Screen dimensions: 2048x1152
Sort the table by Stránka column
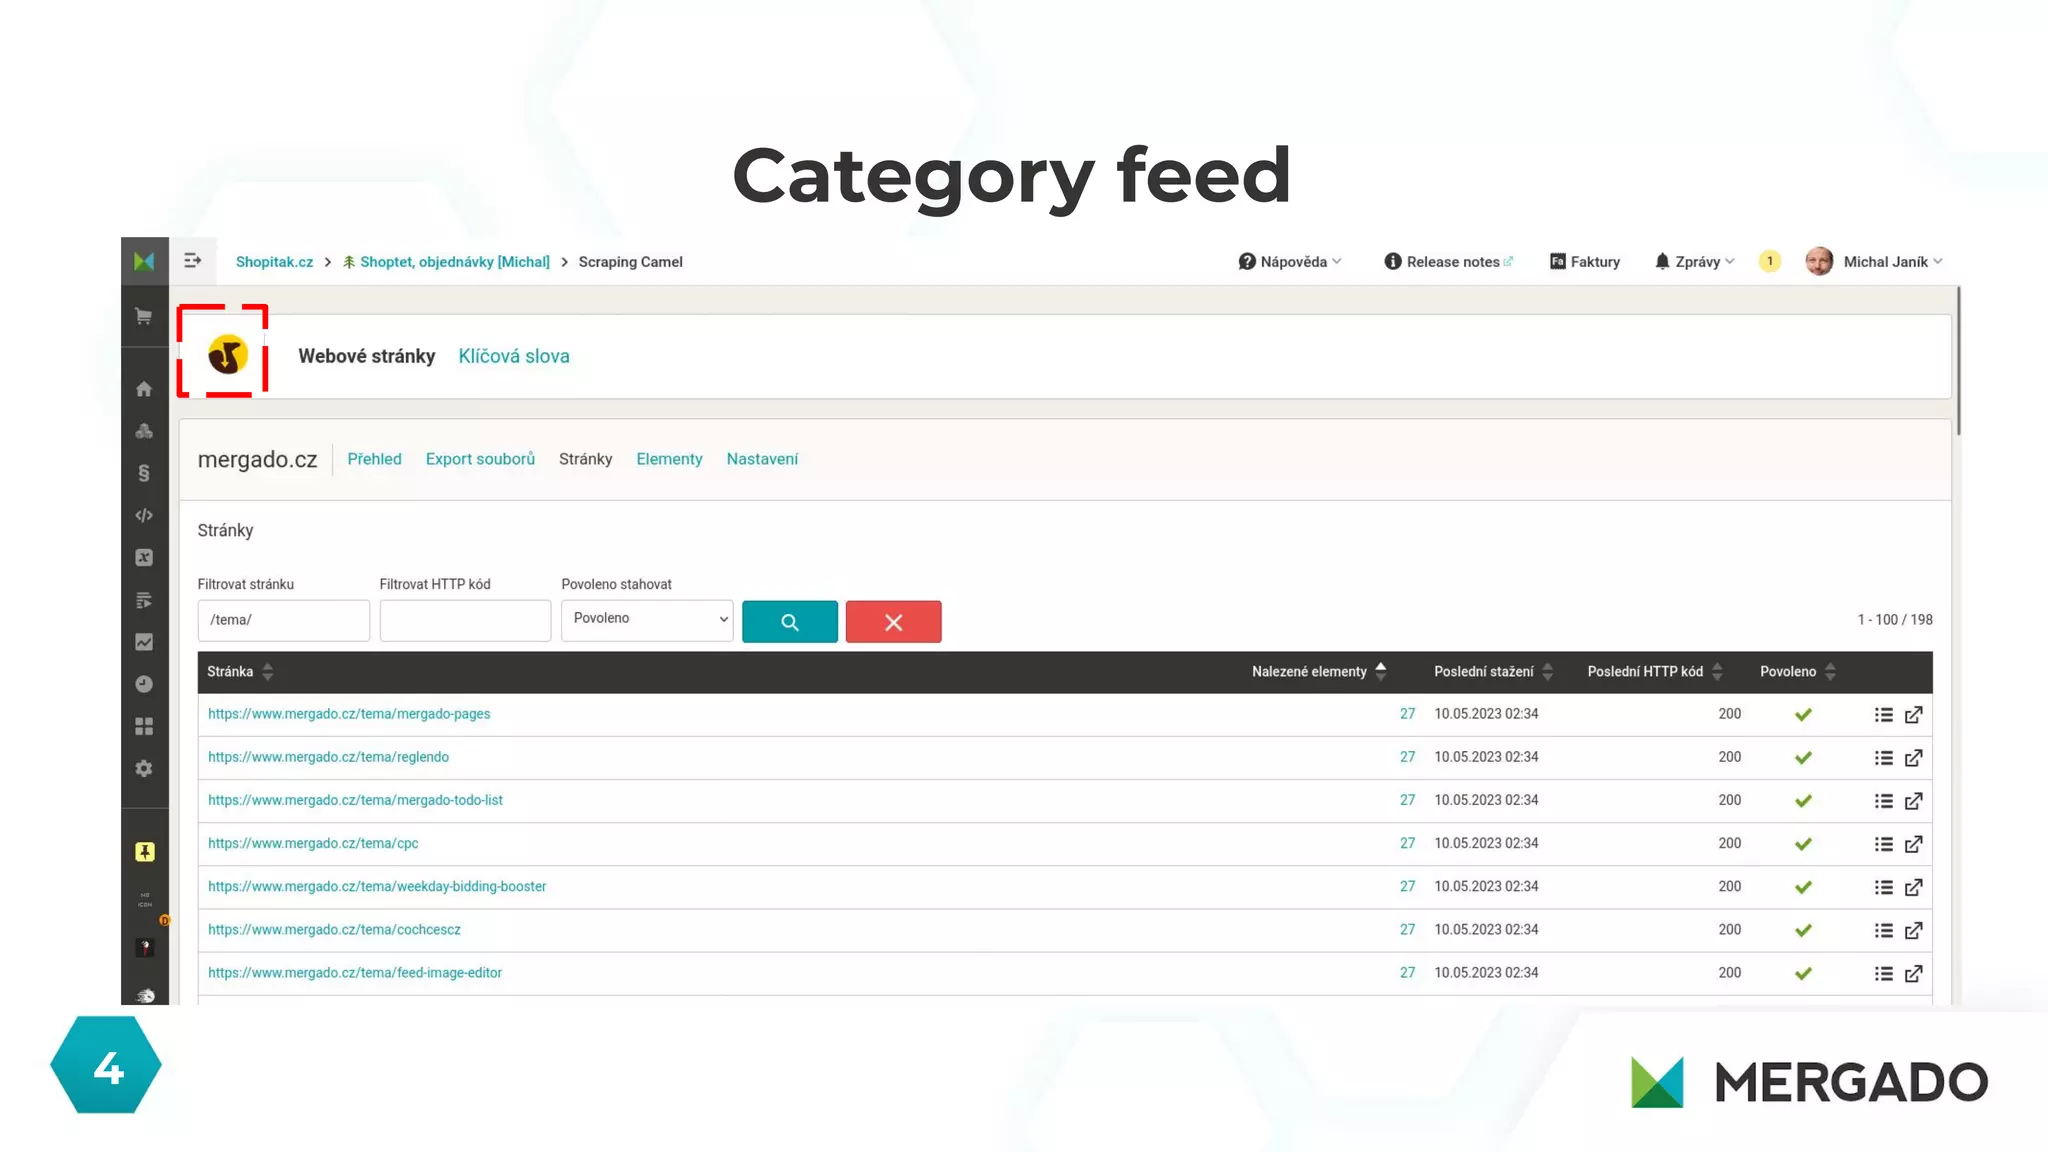[240, 671]
